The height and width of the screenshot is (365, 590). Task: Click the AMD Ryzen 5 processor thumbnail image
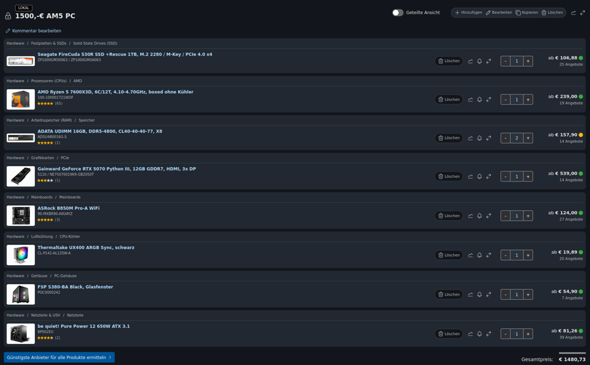tap(21, 99)
